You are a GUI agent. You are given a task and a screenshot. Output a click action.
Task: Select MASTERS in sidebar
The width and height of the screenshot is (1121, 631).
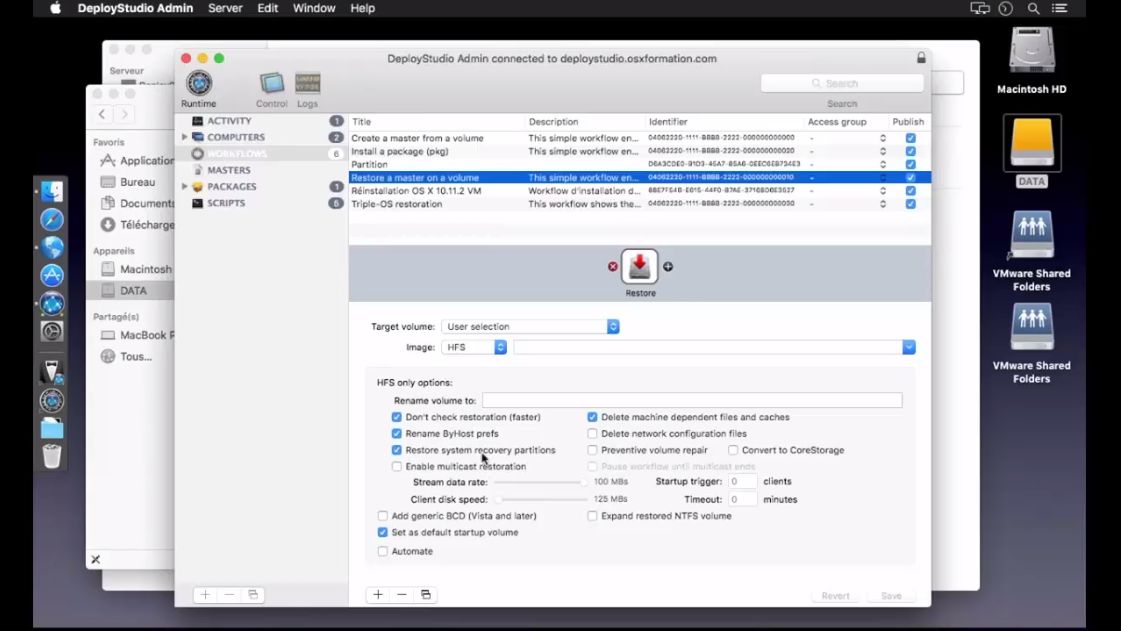click(229, 170)
